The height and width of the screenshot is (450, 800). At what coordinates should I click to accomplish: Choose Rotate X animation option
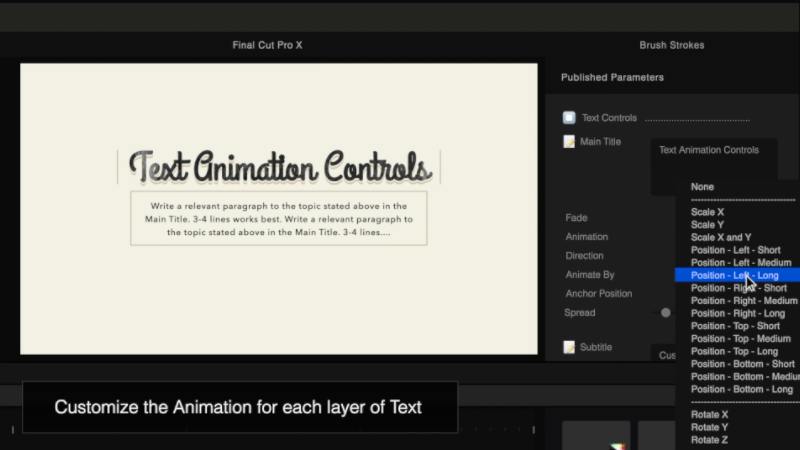(x=709, y=415)
